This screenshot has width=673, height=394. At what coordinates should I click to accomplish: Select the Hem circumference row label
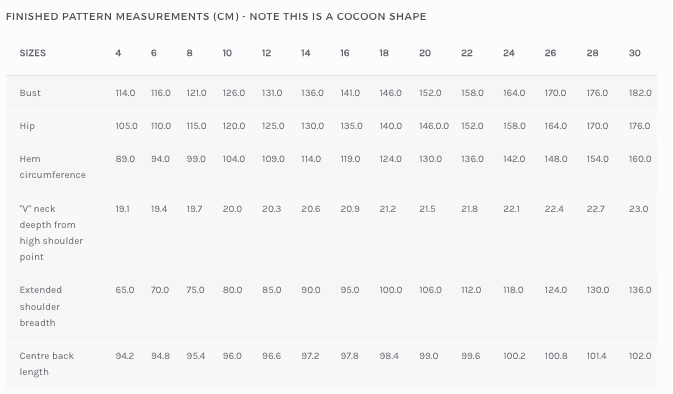point(52,167)
